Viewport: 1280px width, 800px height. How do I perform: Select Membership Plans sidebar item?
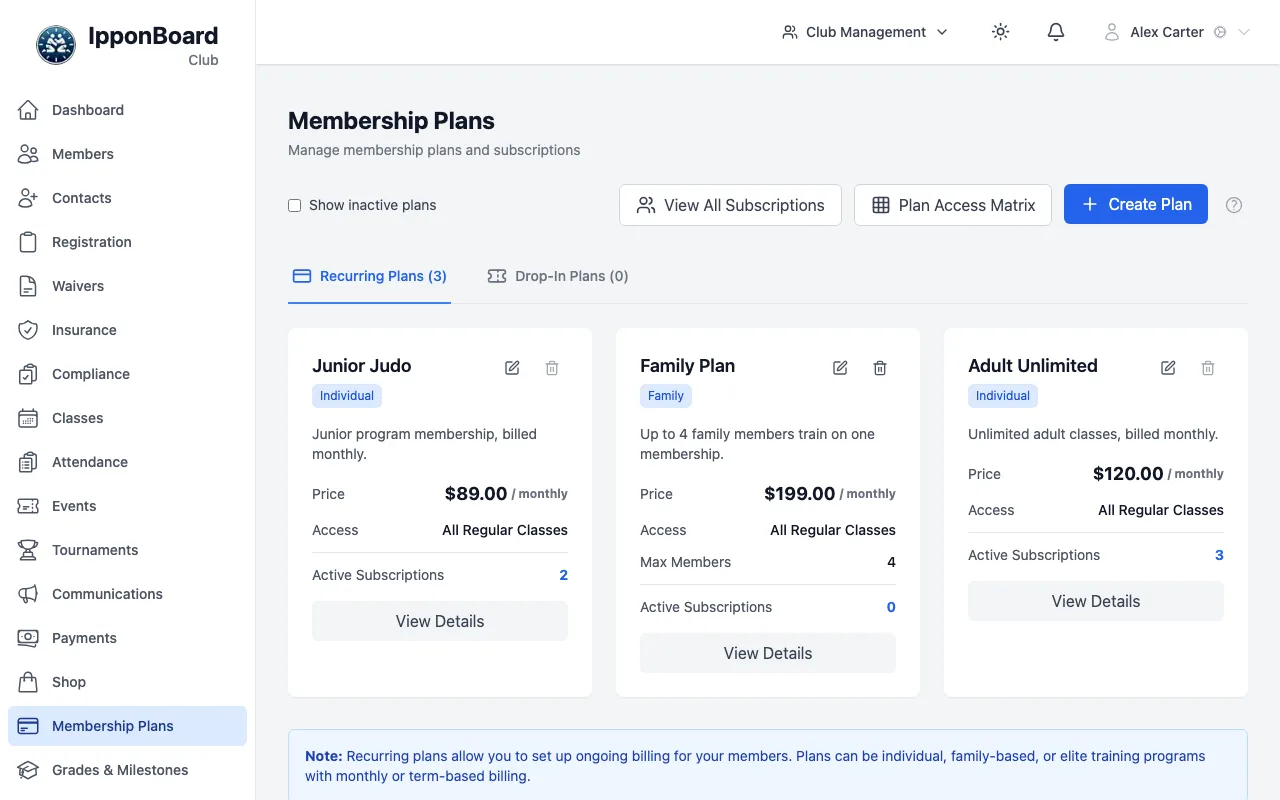point(127,726)
